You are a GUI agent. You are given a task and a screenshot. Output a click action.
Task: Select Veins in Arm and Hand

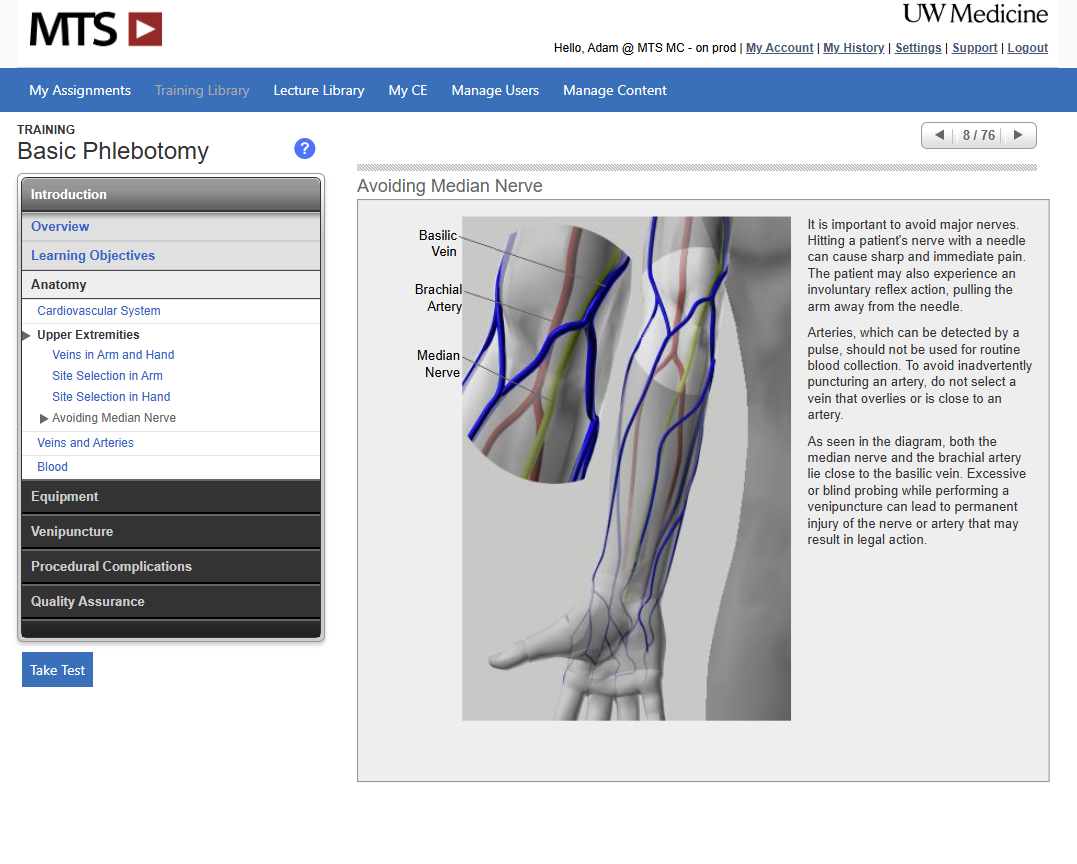click(113, 355)
